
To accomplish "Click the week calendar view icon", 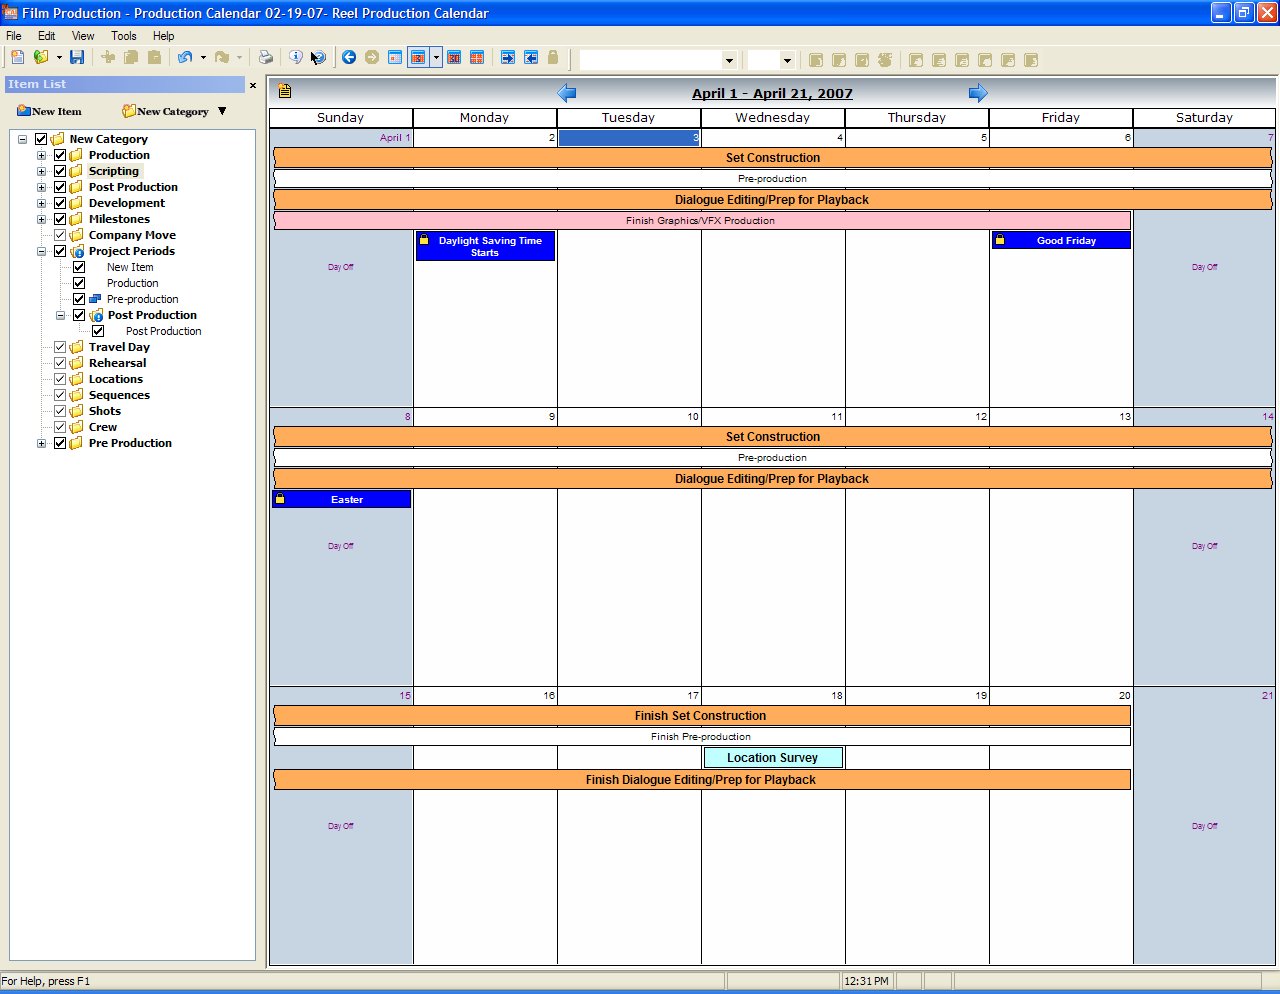I will [x=418, y=58].
